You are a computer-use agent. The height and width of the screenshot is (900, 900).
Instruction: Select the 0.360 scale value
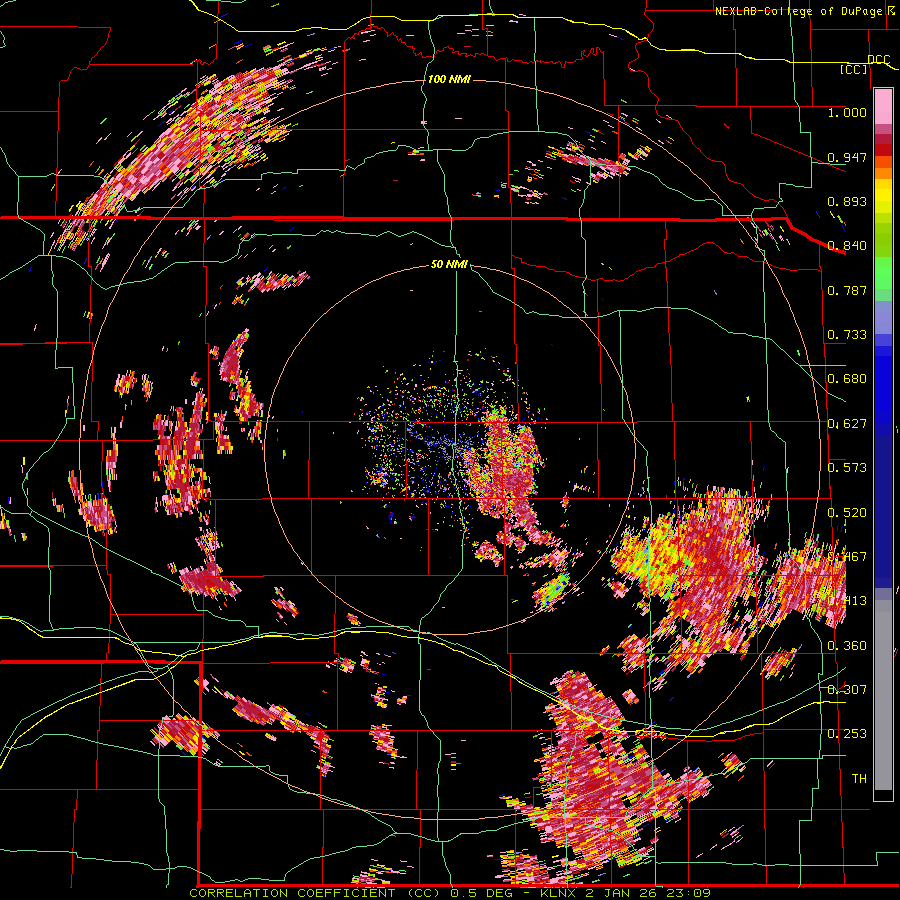pos(847,645)
